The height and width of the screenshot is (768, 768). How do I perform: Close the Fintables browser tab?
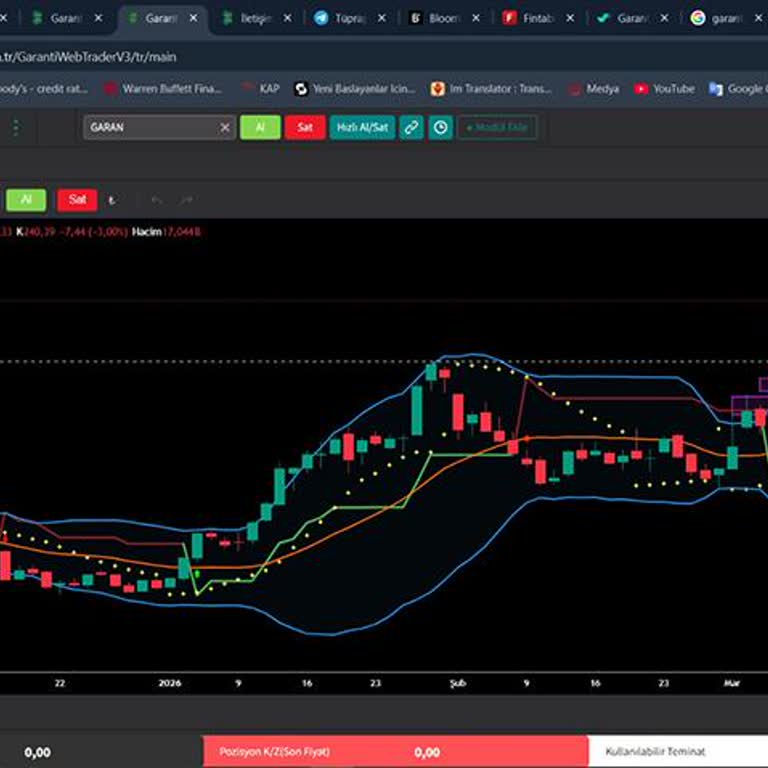pos(570,19)
